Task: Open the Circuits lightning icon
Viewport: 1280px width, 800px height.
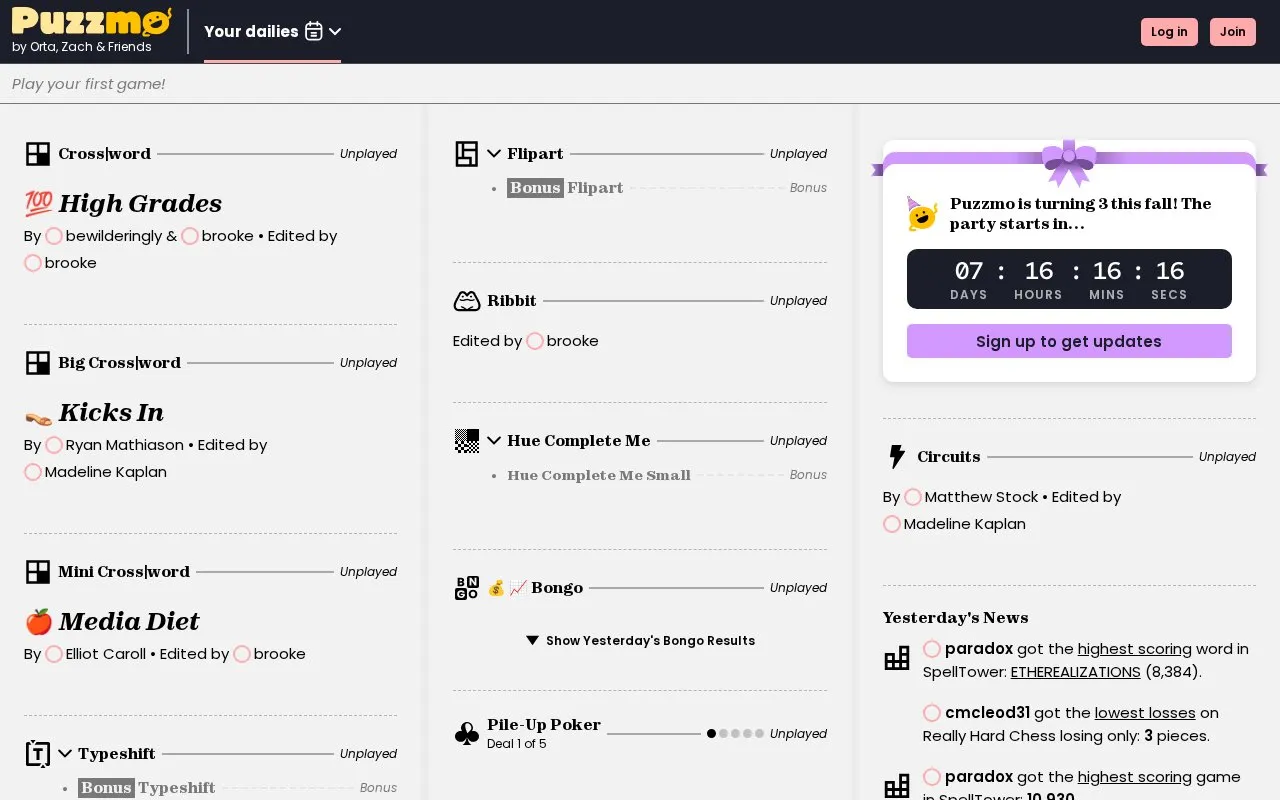Action: point(897,457)
